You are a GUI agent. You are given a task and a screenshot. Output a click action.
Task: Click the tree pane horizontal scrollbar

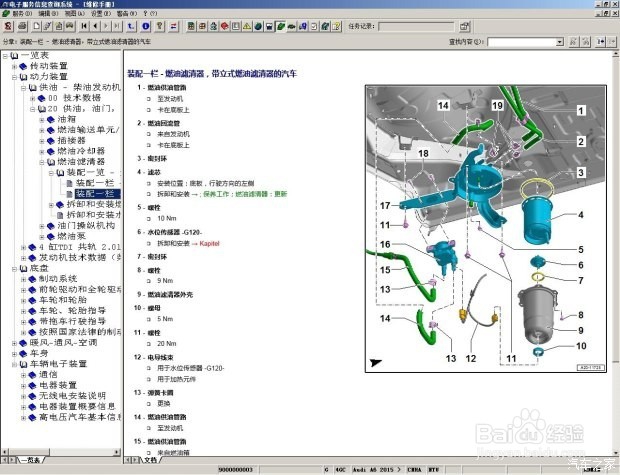[x=61, y=452]
